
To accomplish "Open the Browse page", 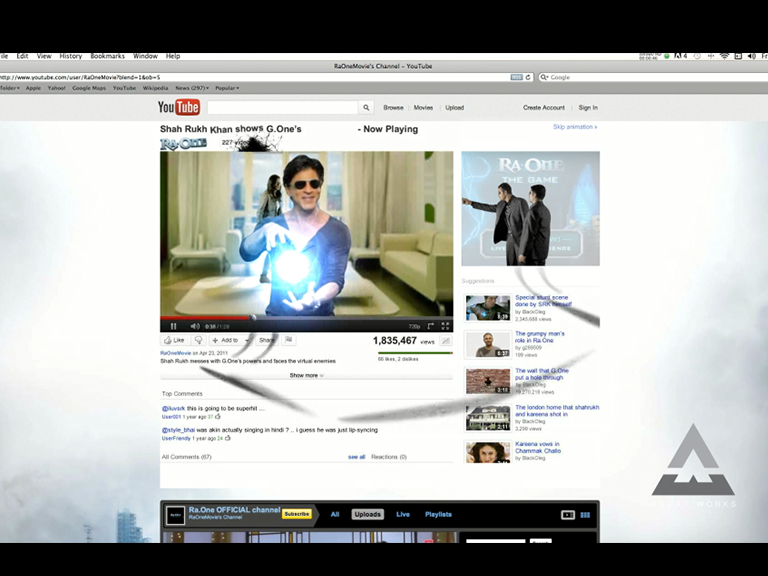I will [393, 108].
